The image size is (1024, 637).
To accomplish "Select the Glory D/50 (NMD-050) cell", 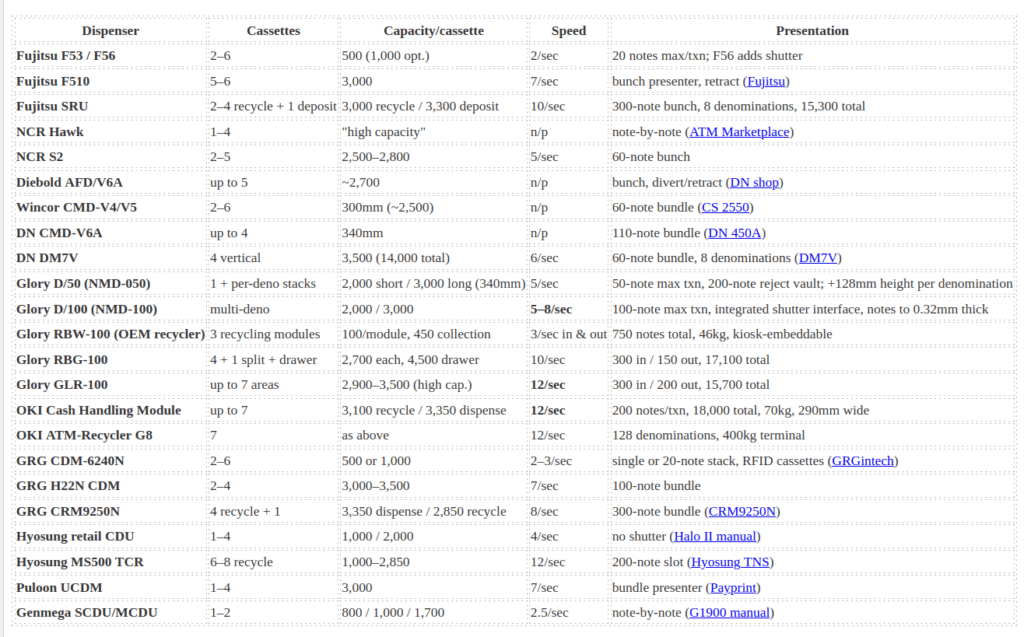I will 110,284.
